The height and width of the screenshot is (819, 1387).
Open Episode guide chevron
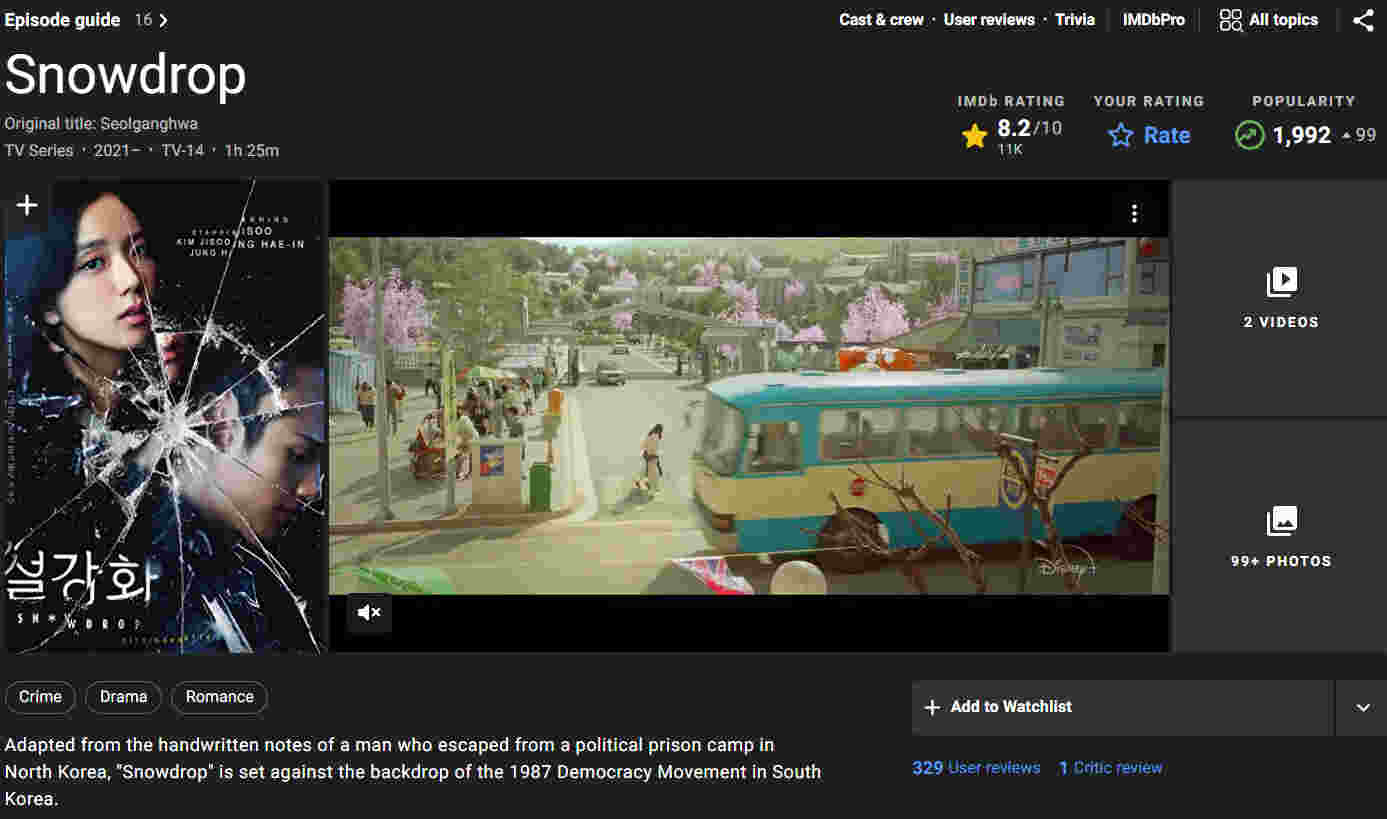coord(163,20)
